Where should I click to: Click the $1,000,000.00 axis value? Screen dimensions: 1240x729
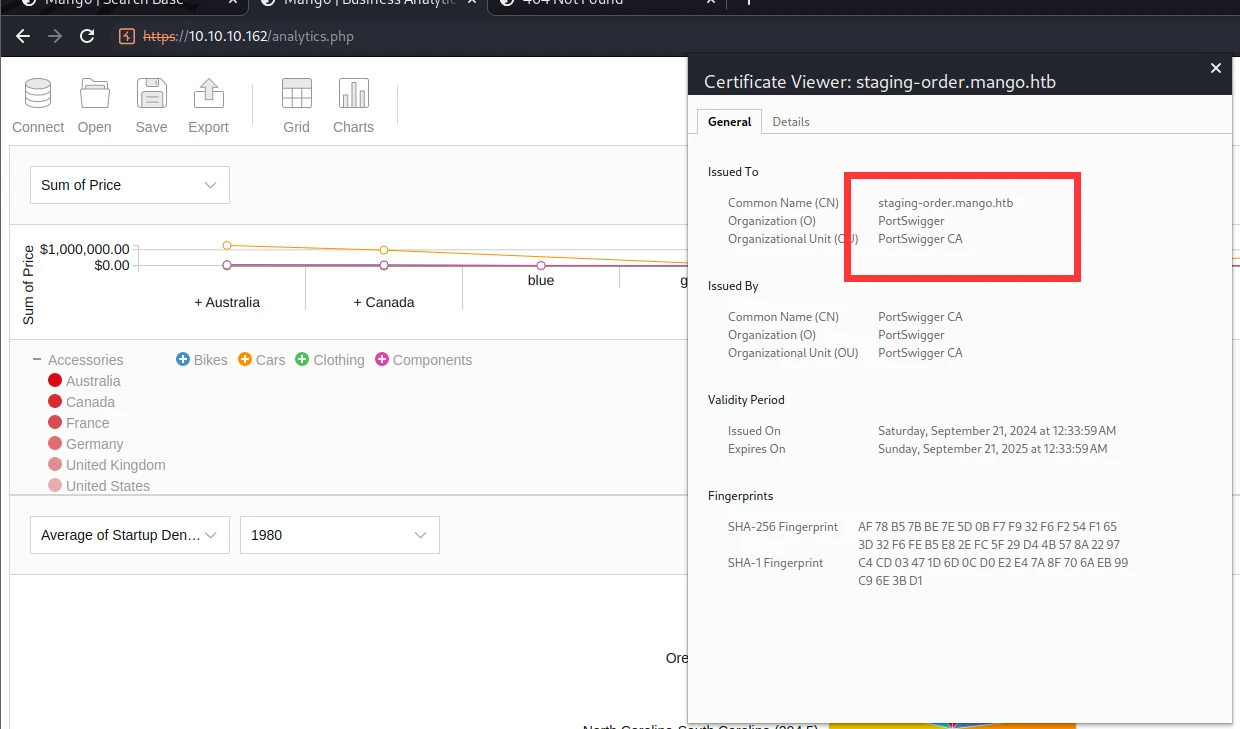point(85,249)
